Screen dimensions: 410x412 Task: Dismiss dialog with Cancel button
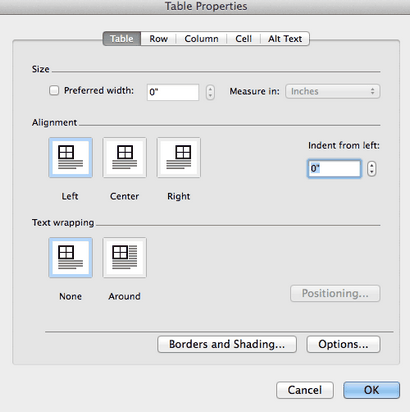(305, 390)
